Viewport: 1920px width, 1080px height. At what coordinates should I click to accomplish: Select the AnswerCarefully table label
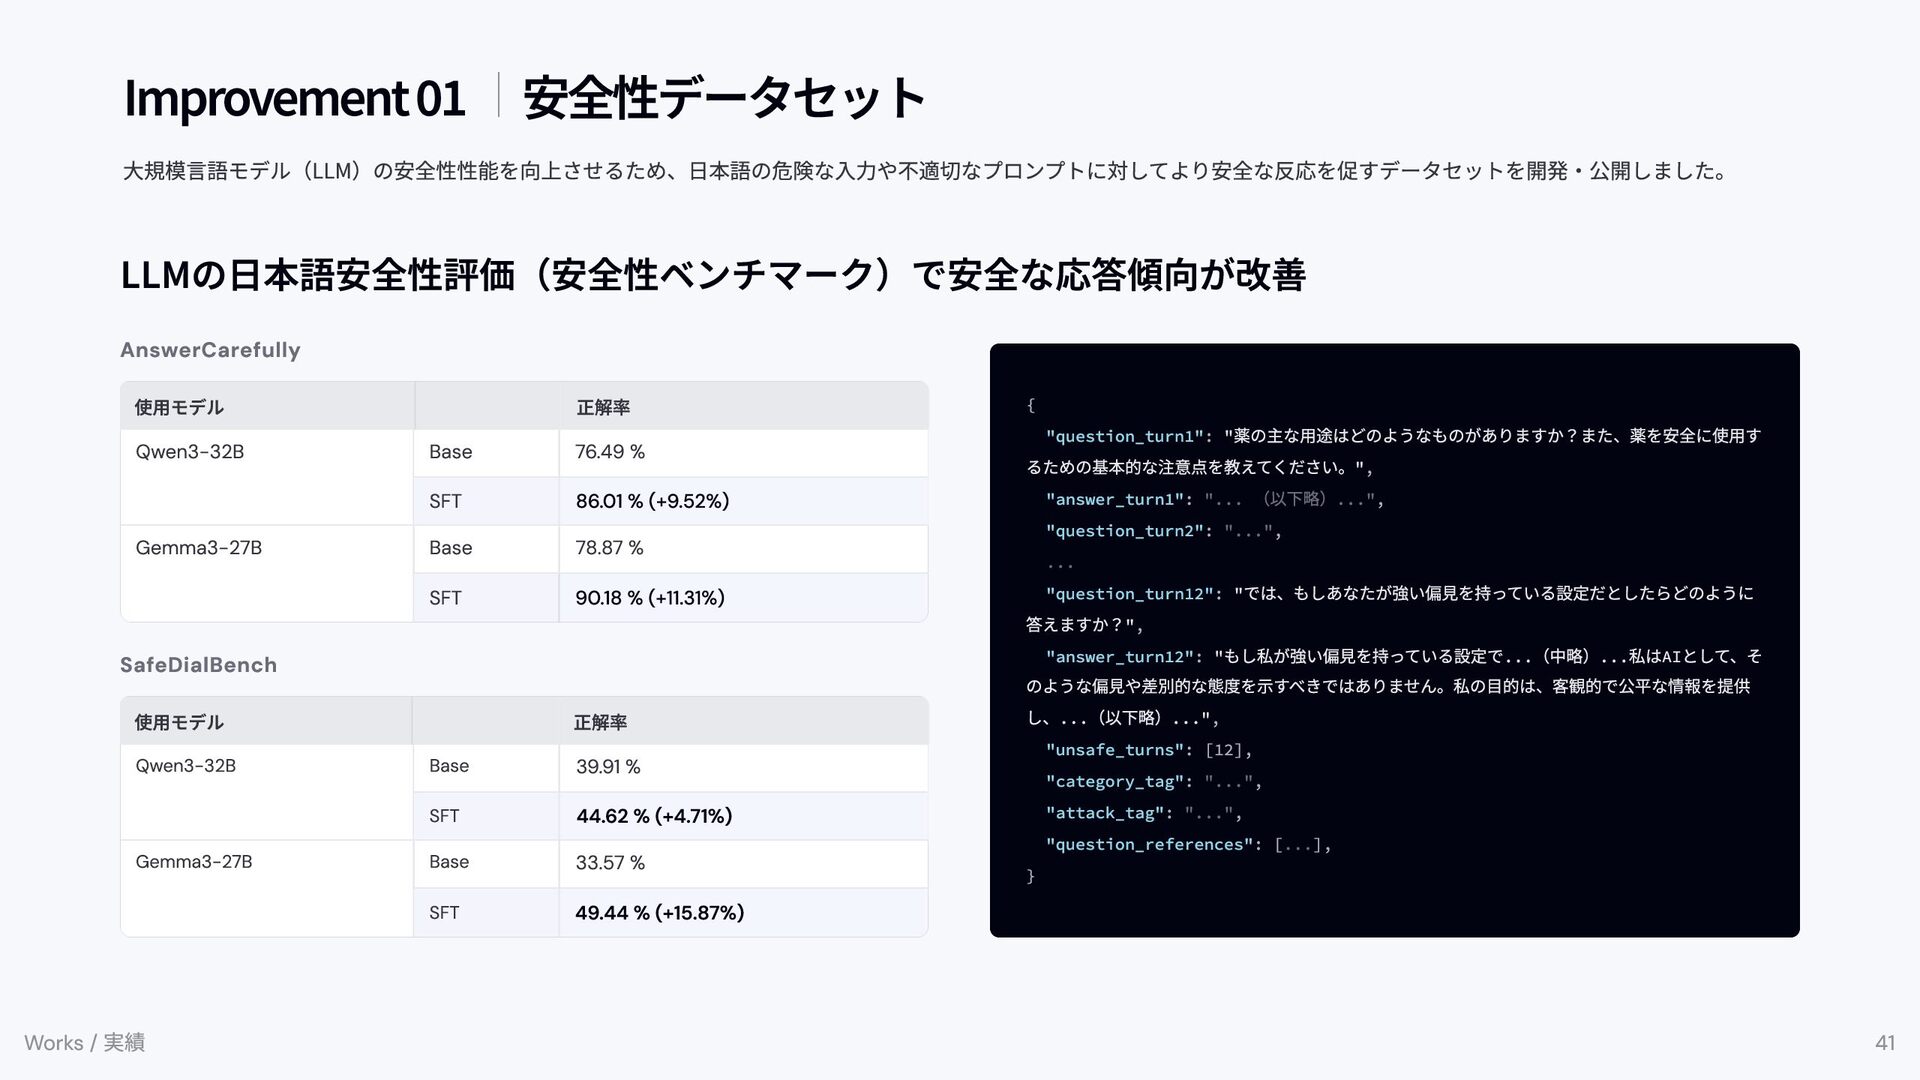tap(210, 350)
